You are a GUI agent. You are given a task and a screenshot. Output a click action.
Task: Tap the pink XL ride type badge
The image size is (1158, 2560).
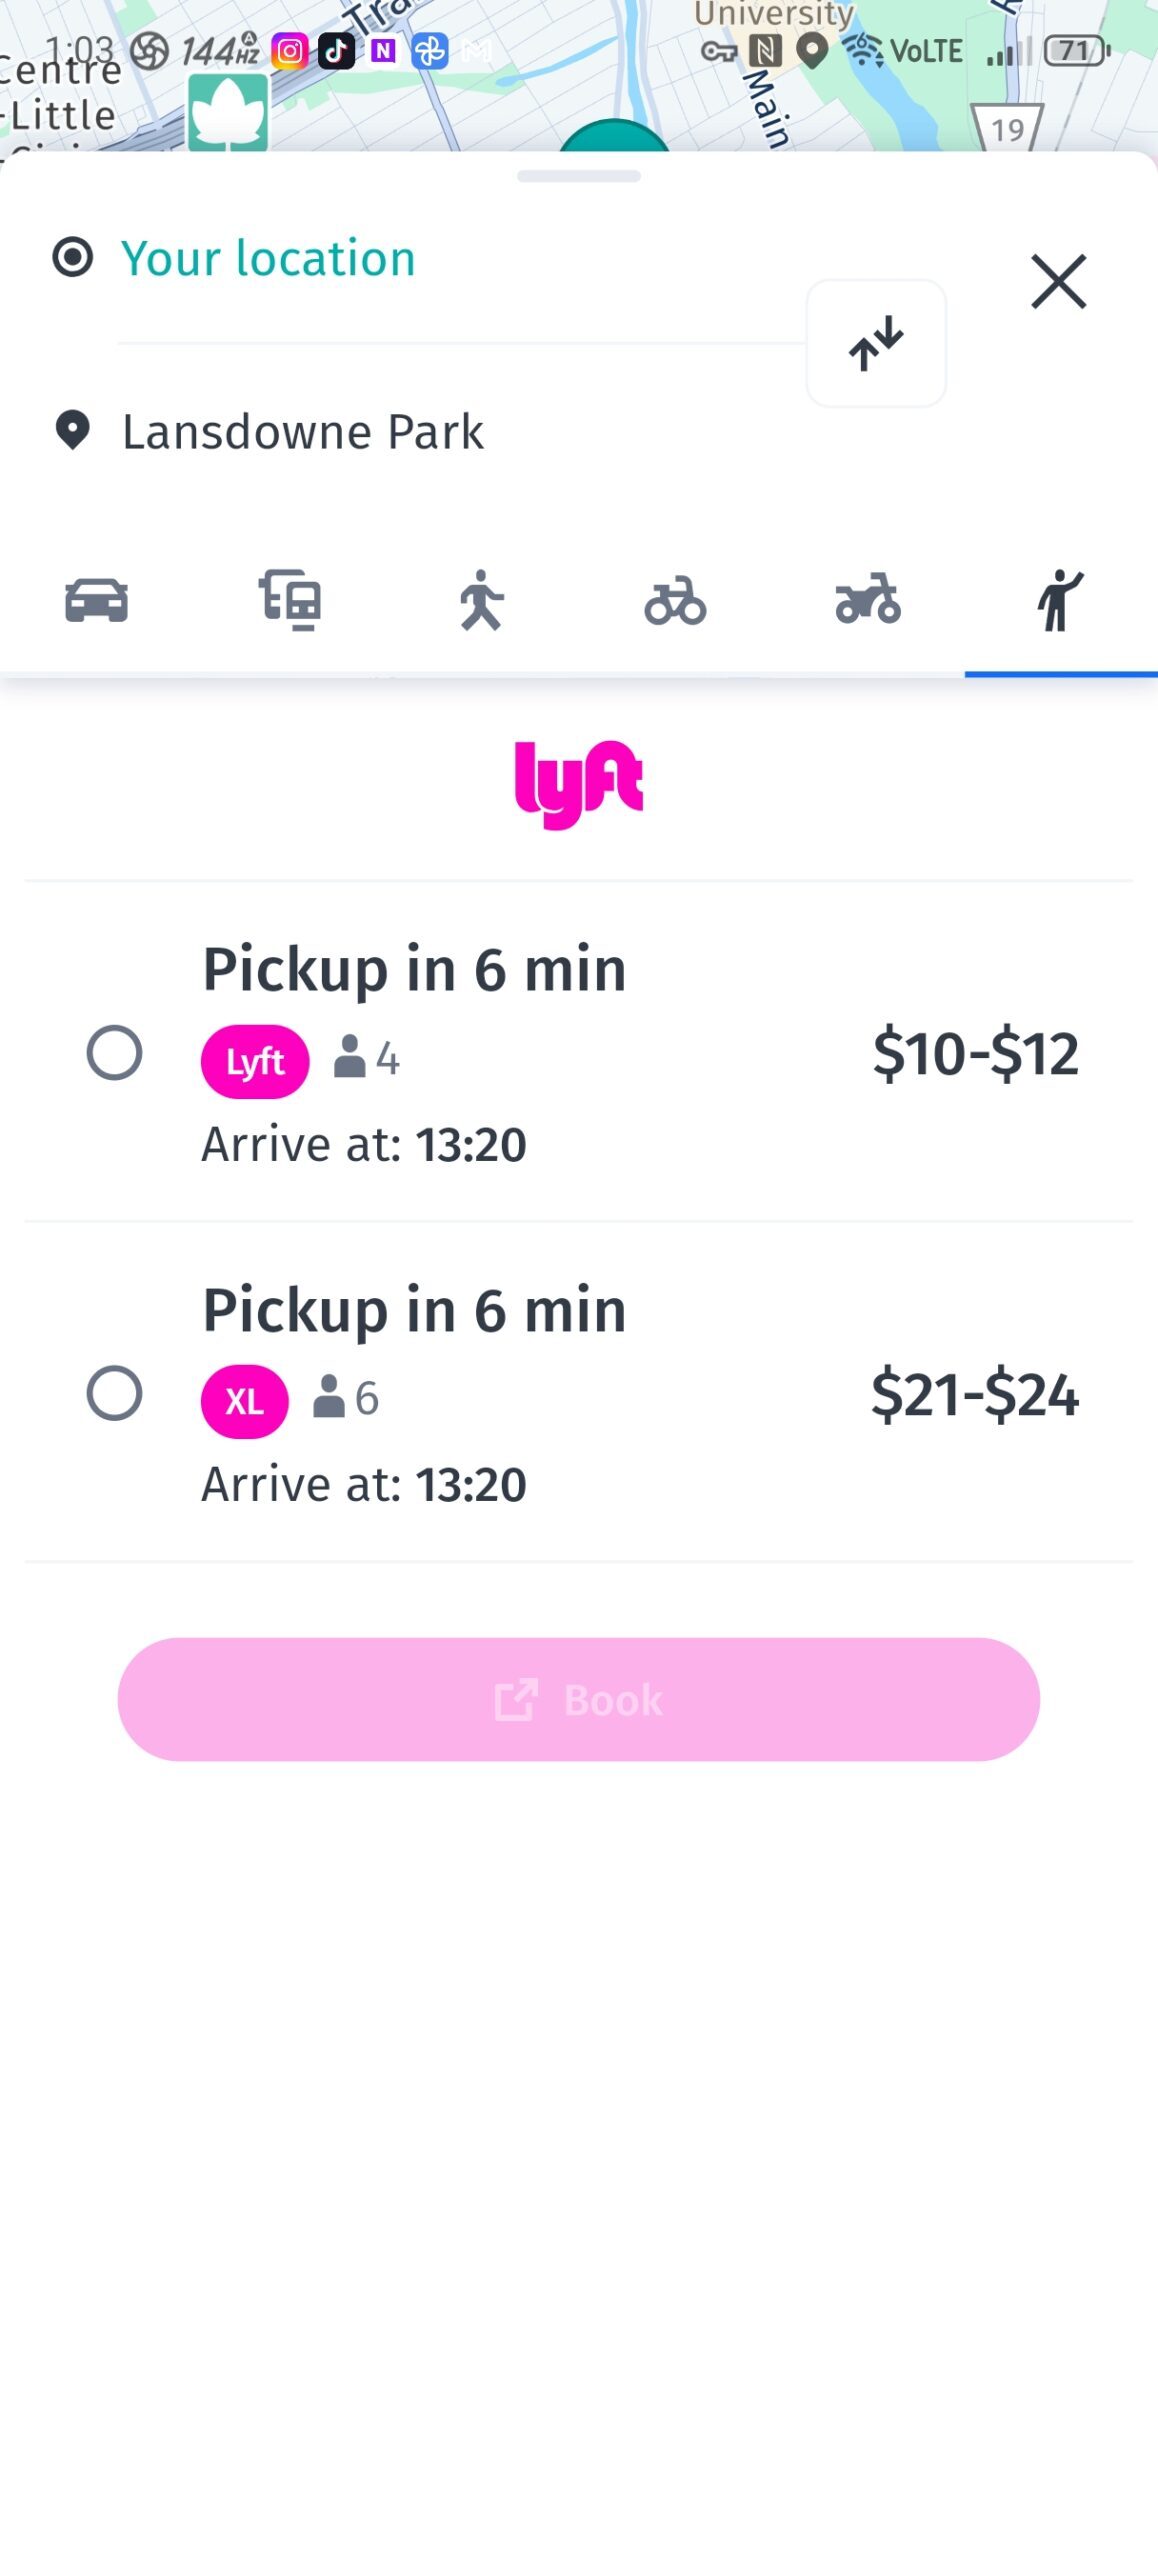[x=245, y=1401]
